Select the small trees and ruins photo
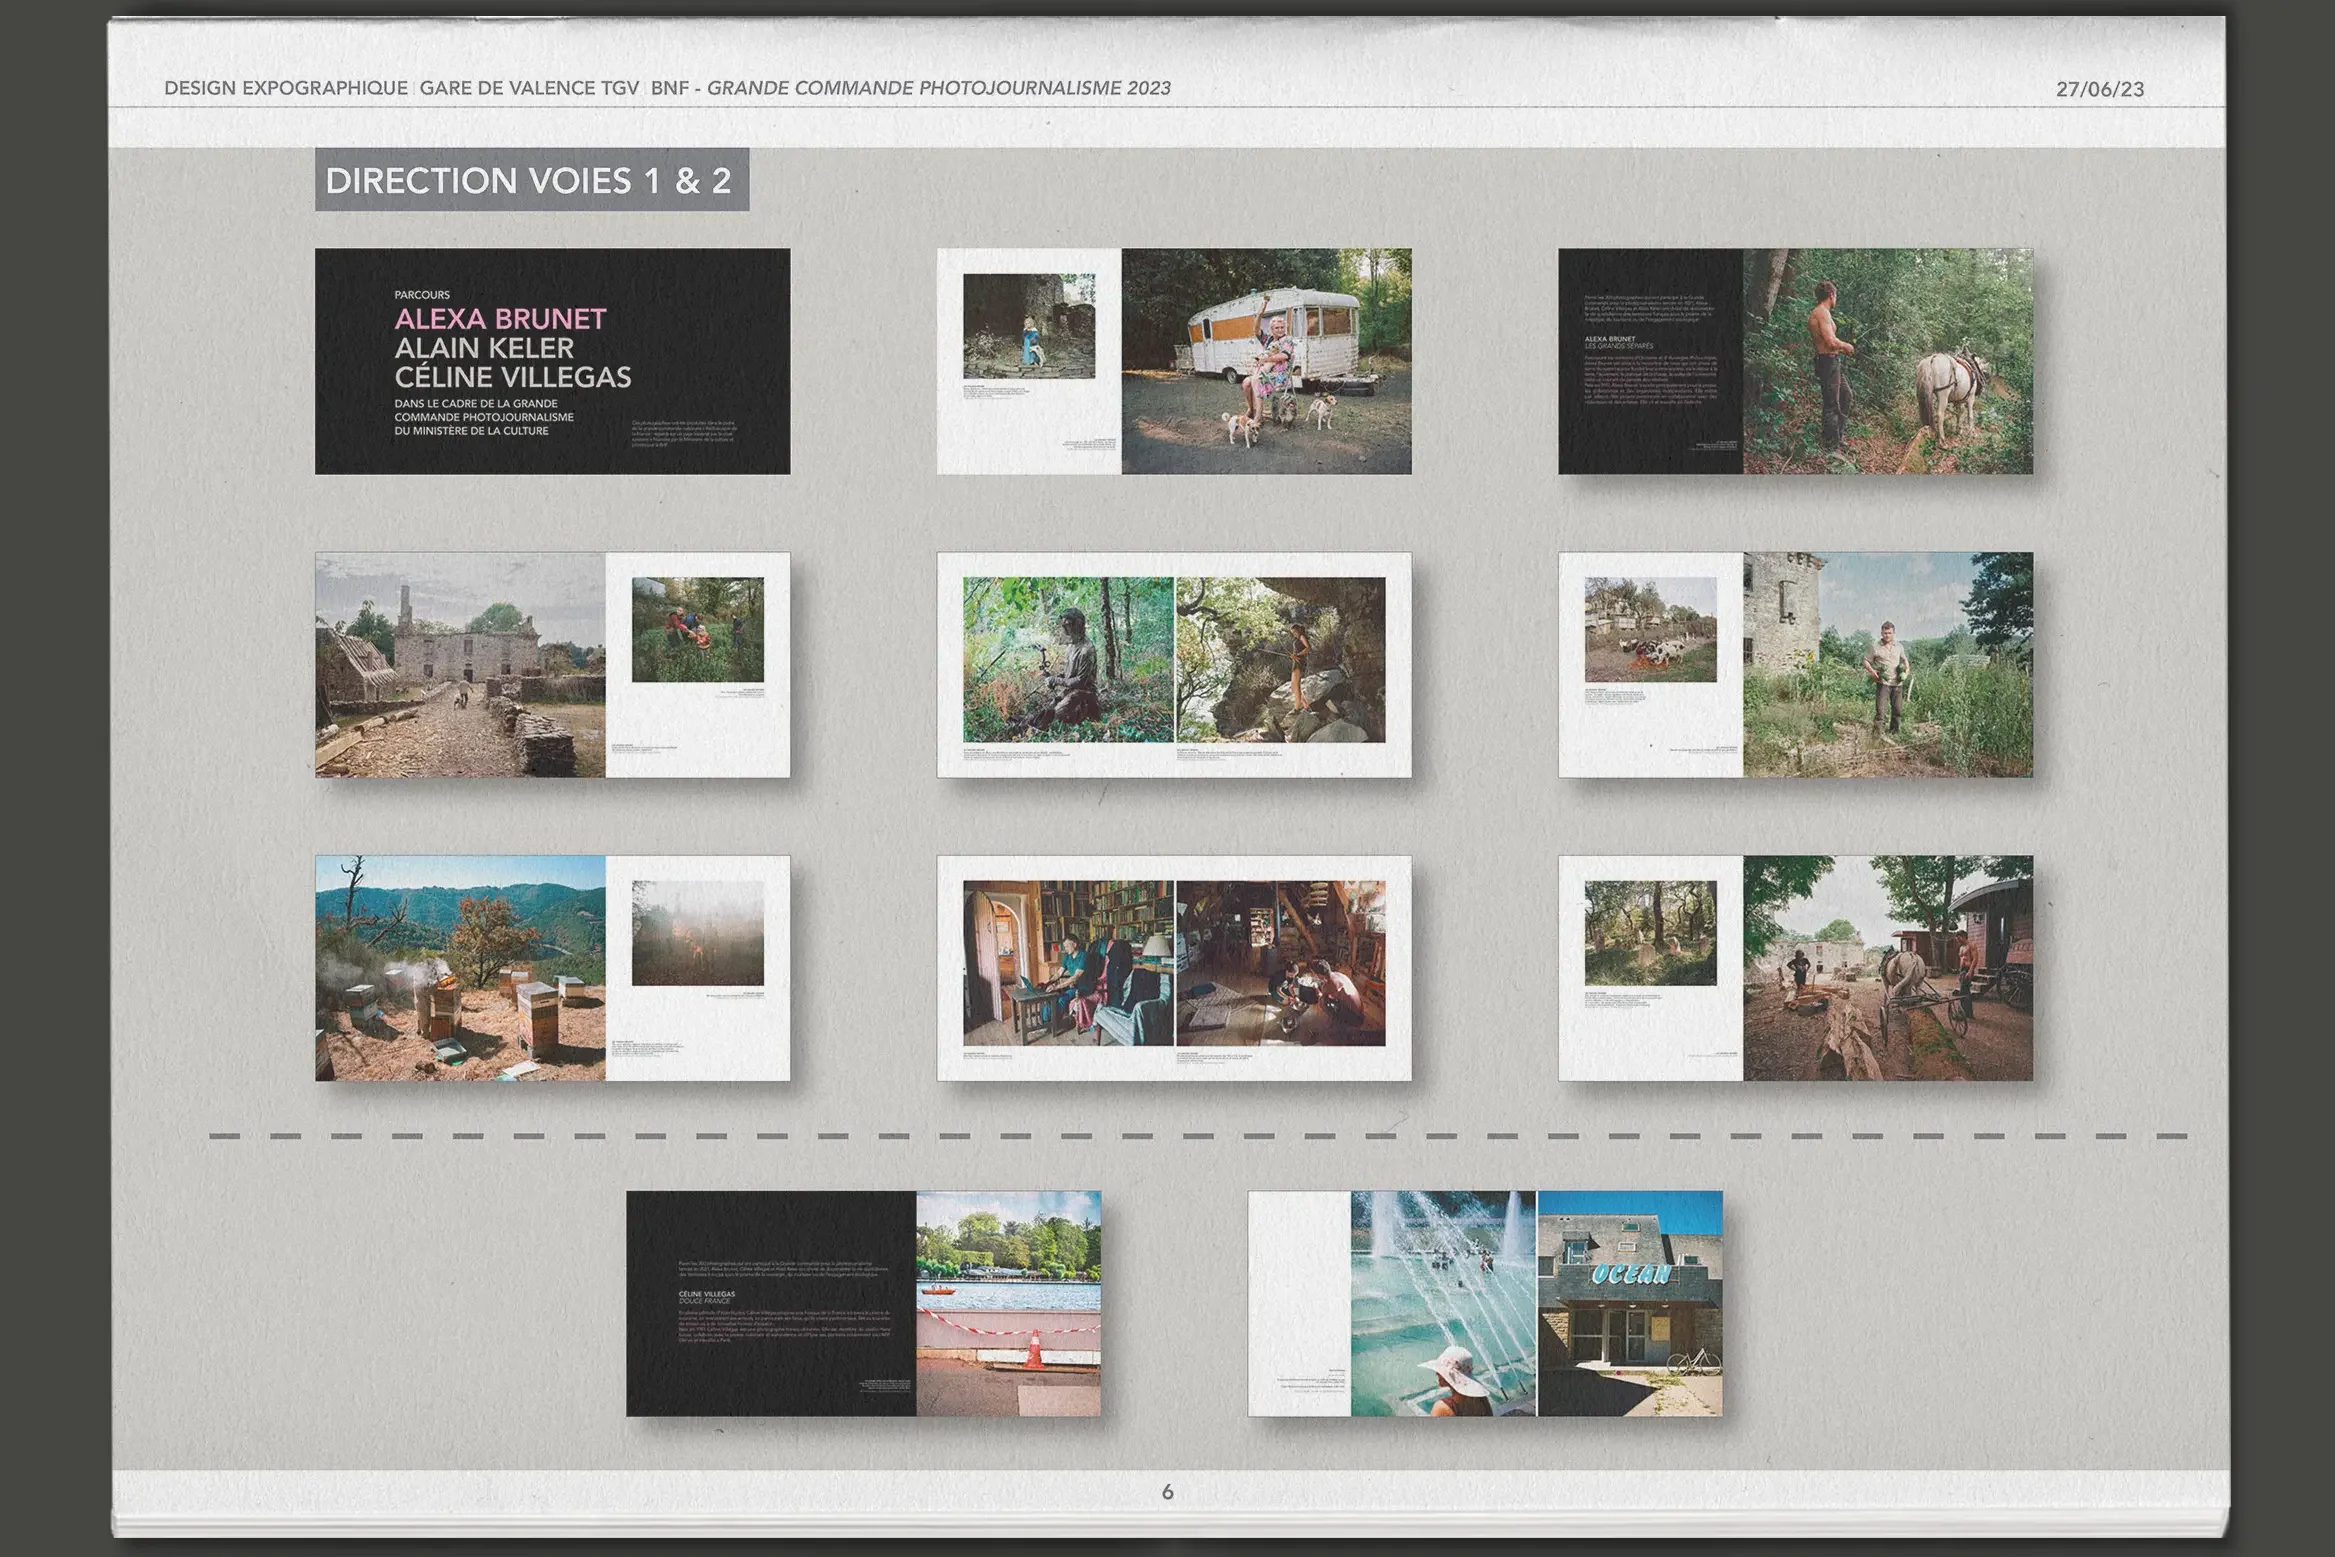 1651,933
